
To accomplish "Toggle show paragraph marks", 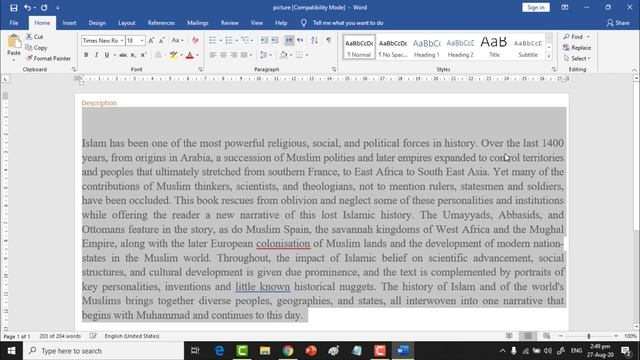I will (x=329, y=40).
